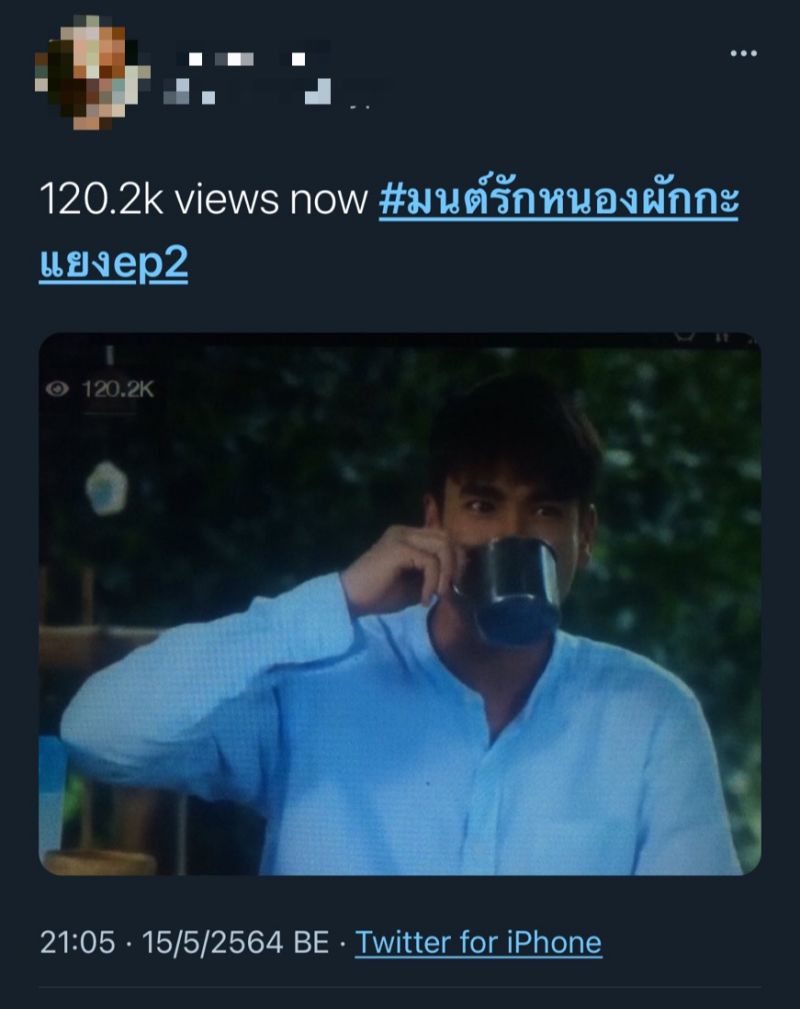Open the attached tweet image

point(400,604)
